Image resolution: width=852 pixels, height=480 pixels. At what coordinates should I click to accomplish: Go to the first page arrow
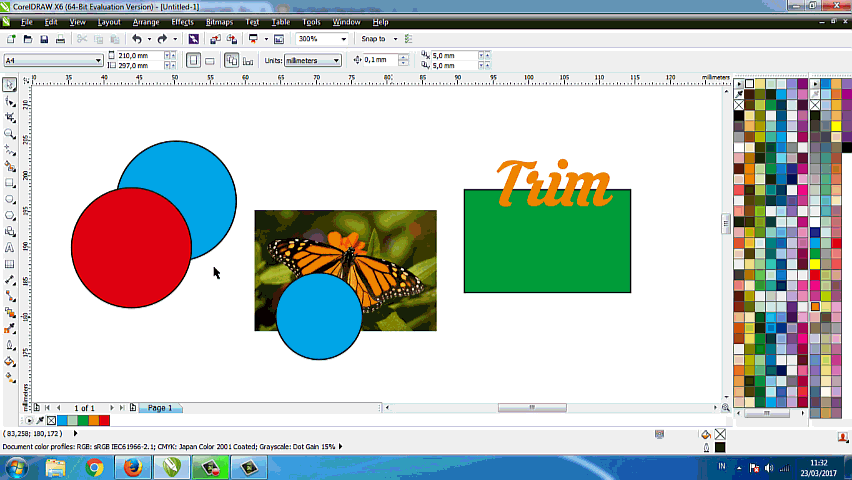(x=47, y=408)
